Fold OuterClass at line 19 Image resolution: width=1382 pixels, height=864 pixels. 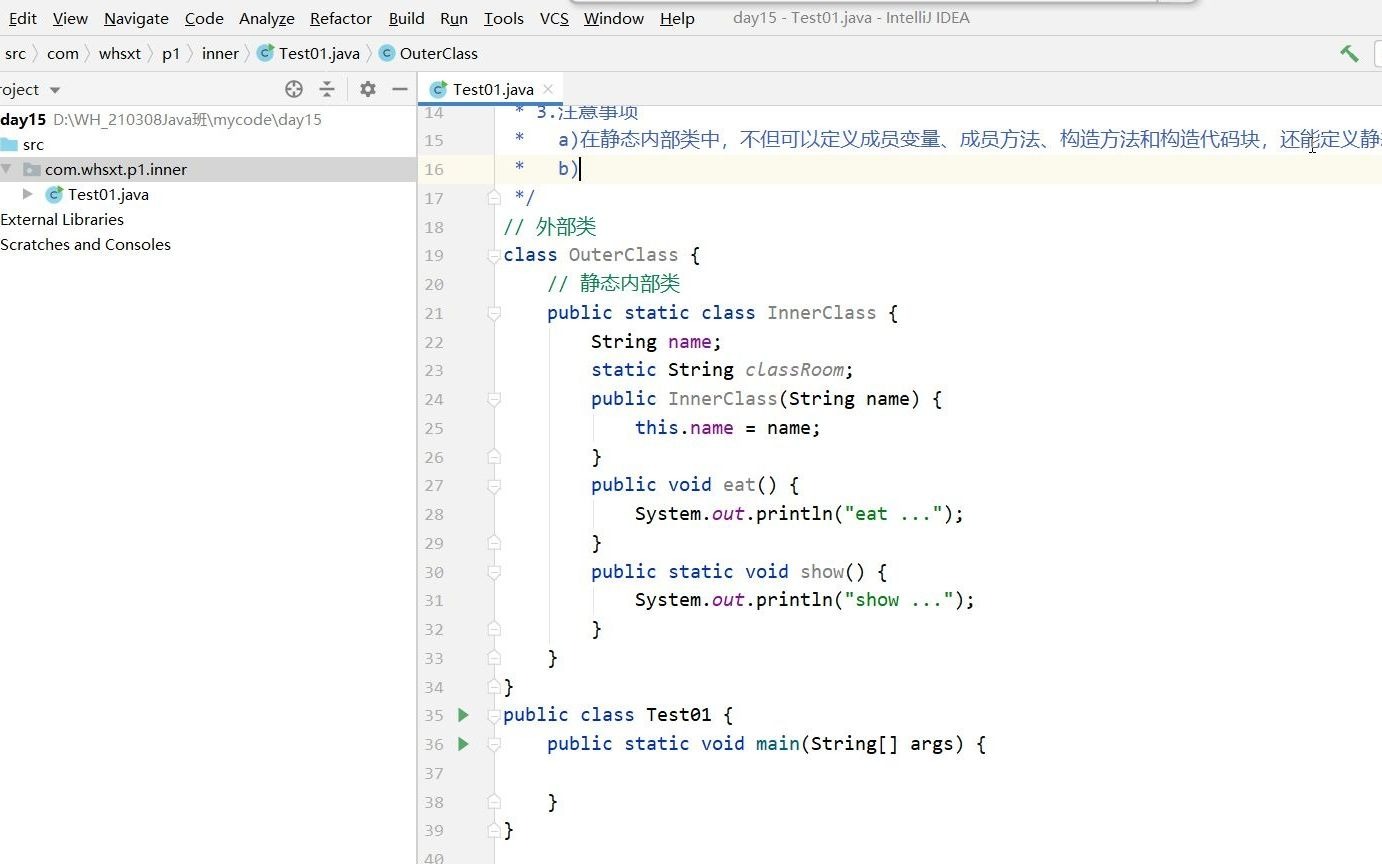pyautogui.click(x=493, y=256)
